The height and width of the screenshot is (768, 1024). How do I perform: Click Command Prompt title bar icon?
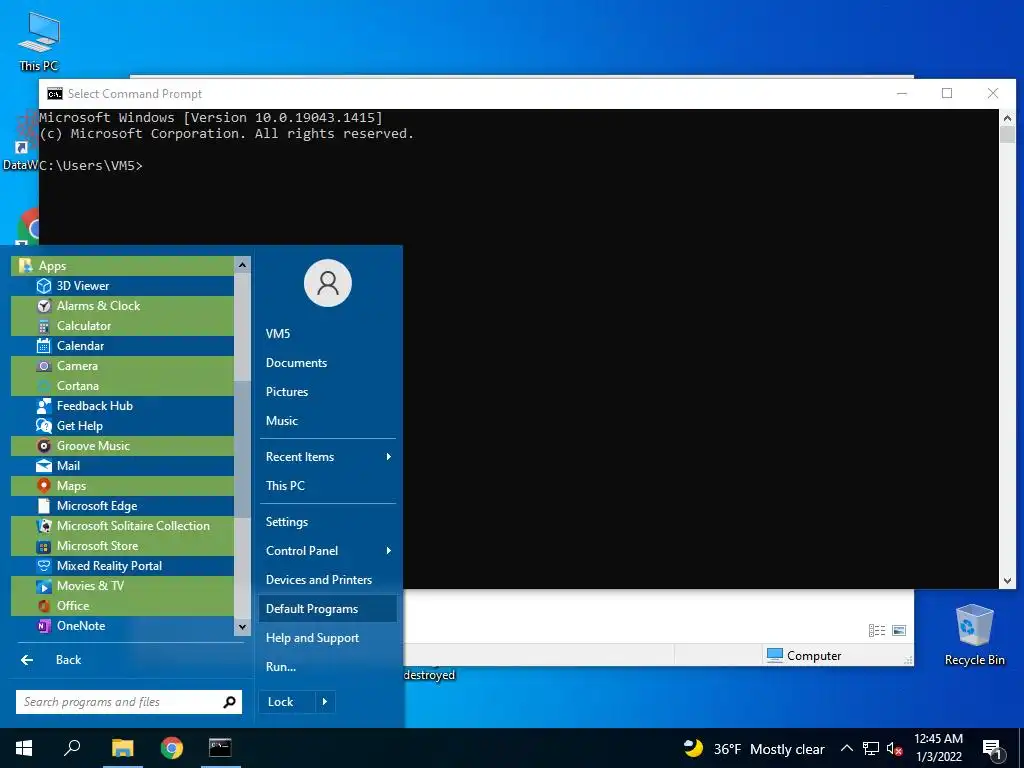click(55, 94)
